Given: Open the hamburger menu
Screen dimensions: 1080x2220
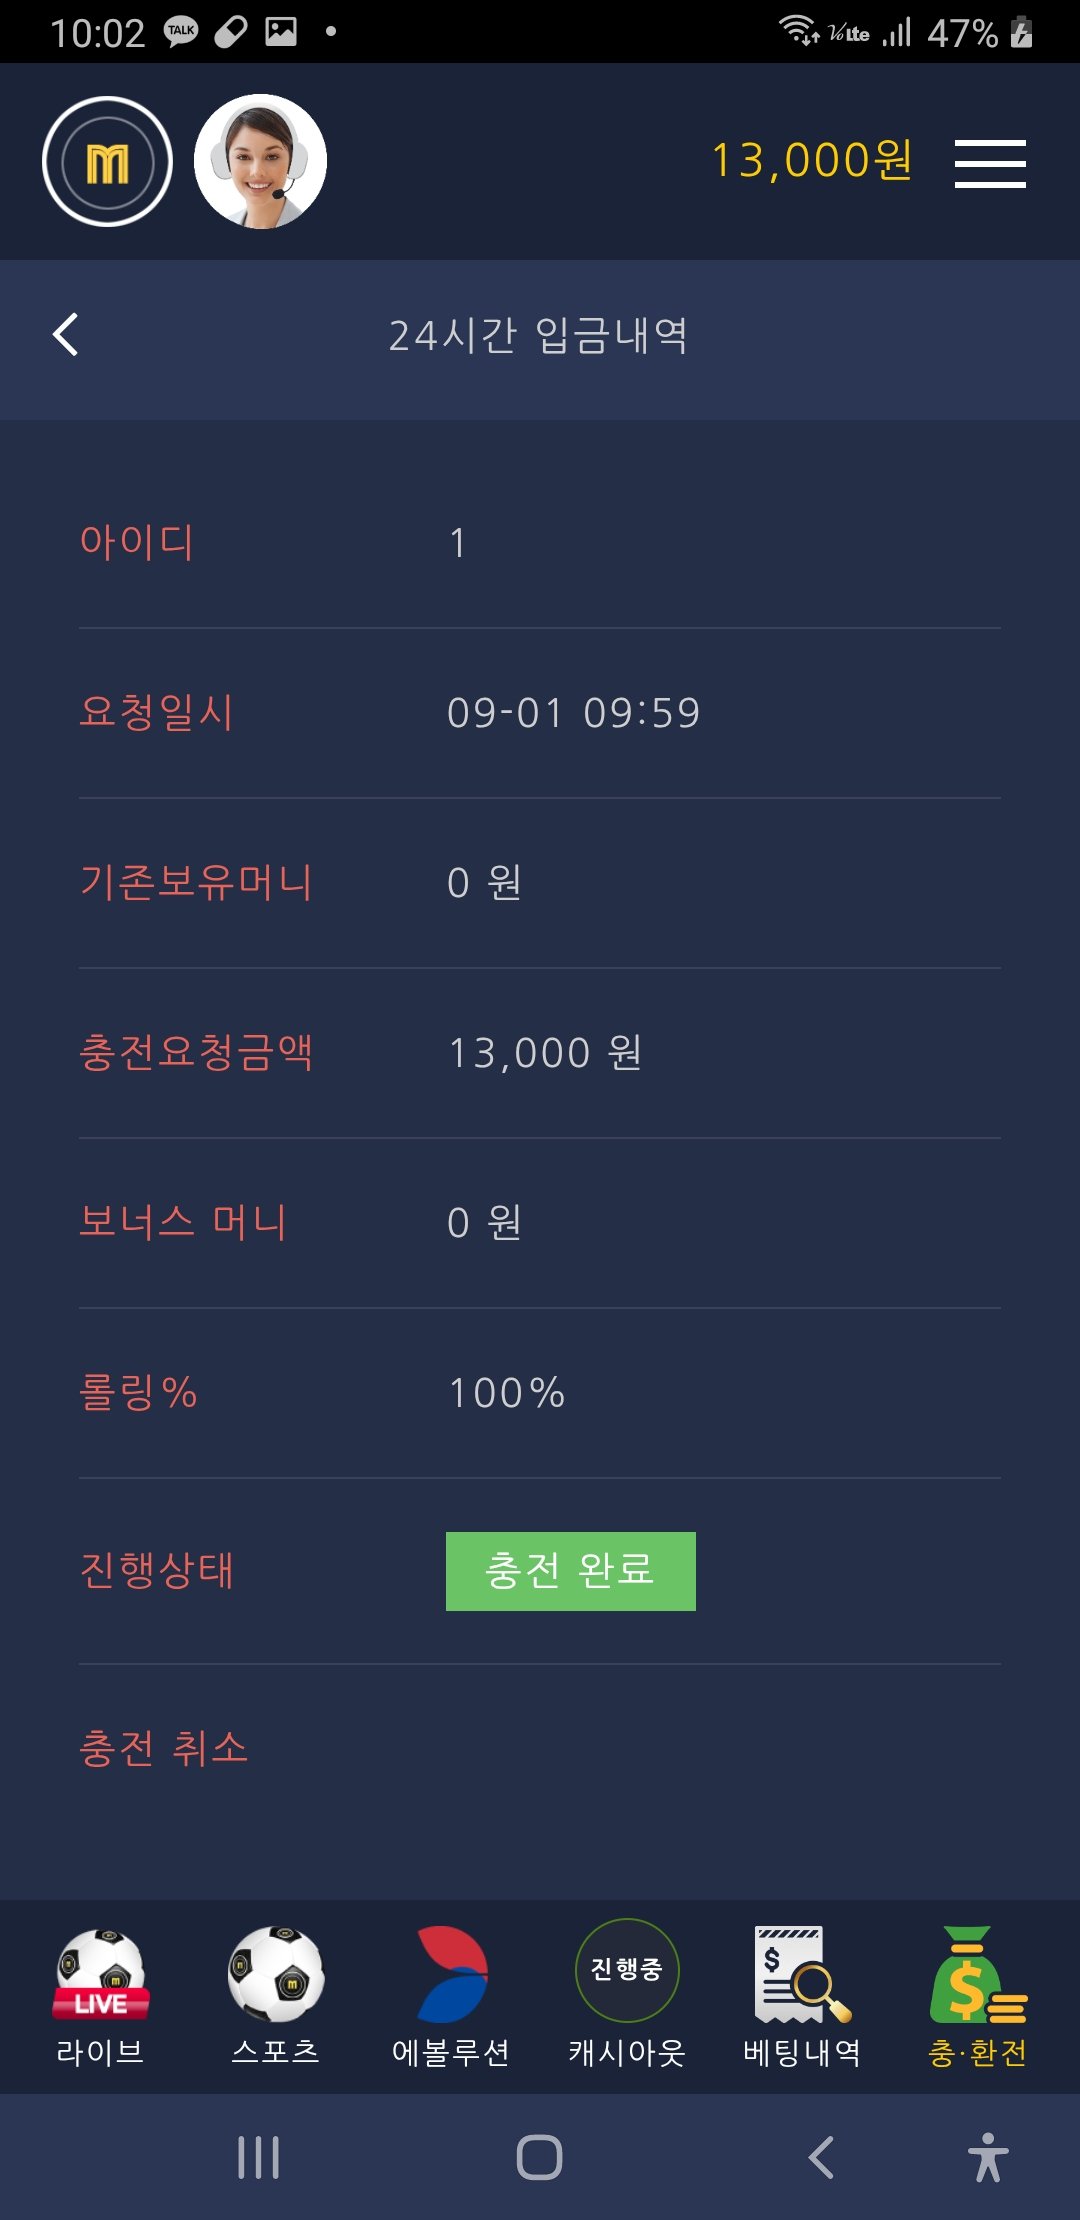Looking at the screenshot, I should [989, 164].
